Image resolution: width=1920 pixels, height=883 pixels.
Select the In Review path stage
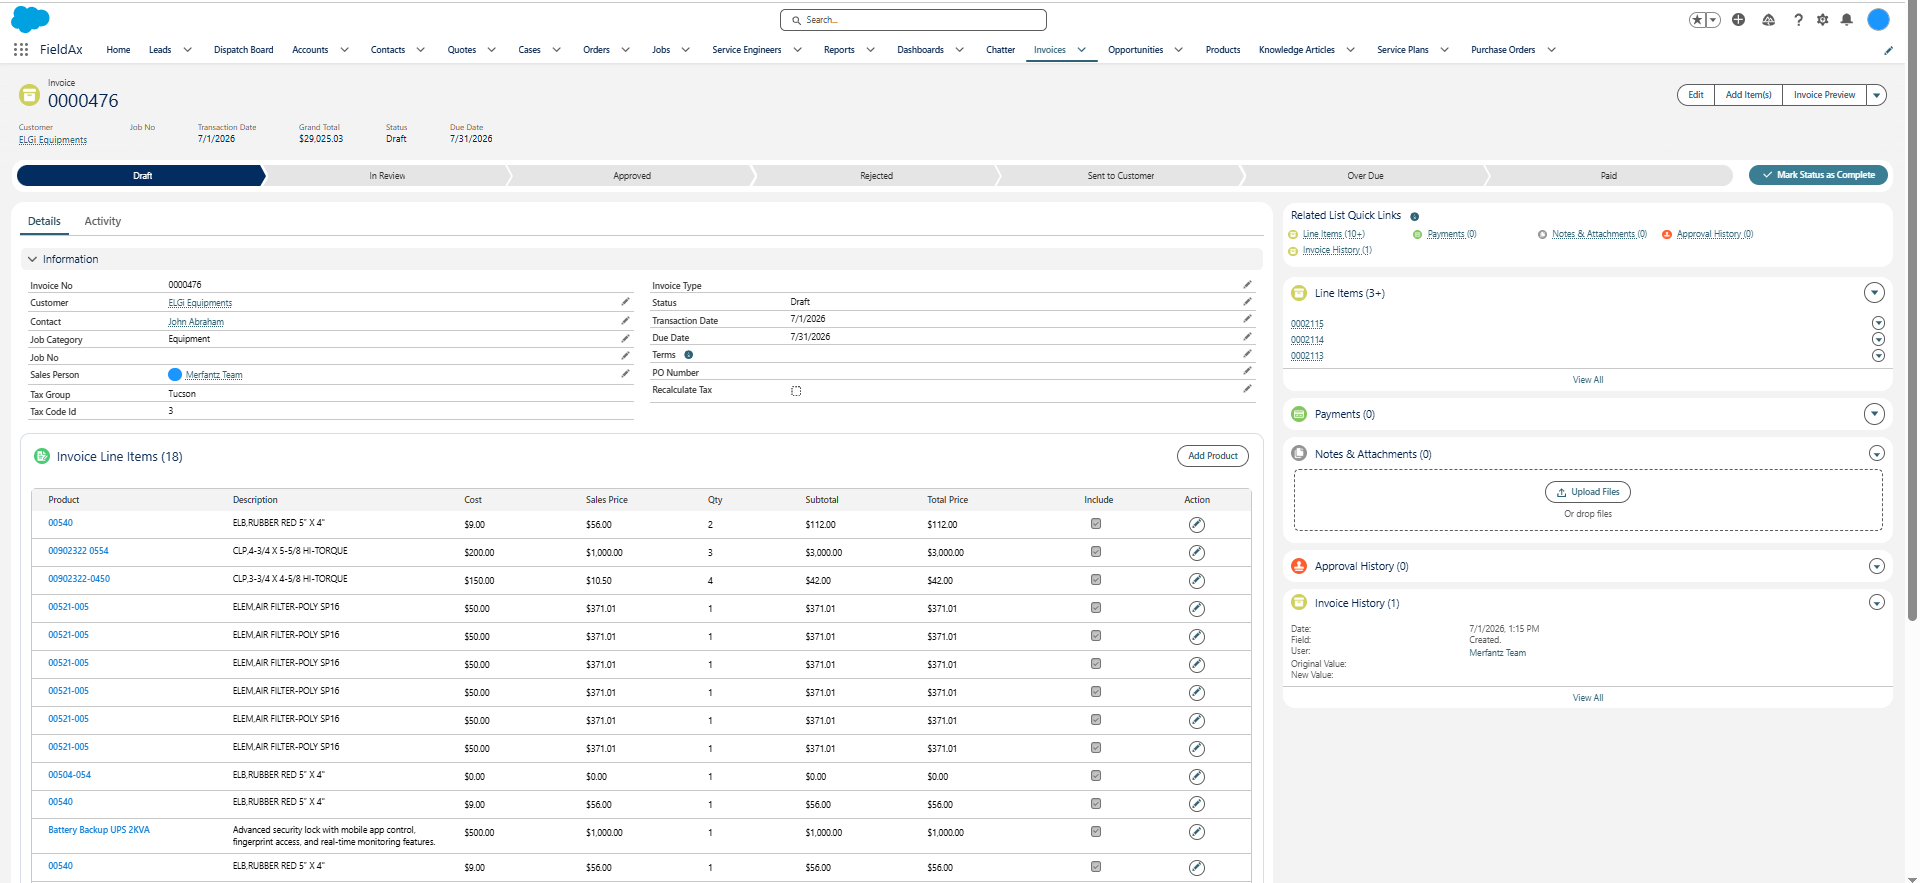click(387, 176)
